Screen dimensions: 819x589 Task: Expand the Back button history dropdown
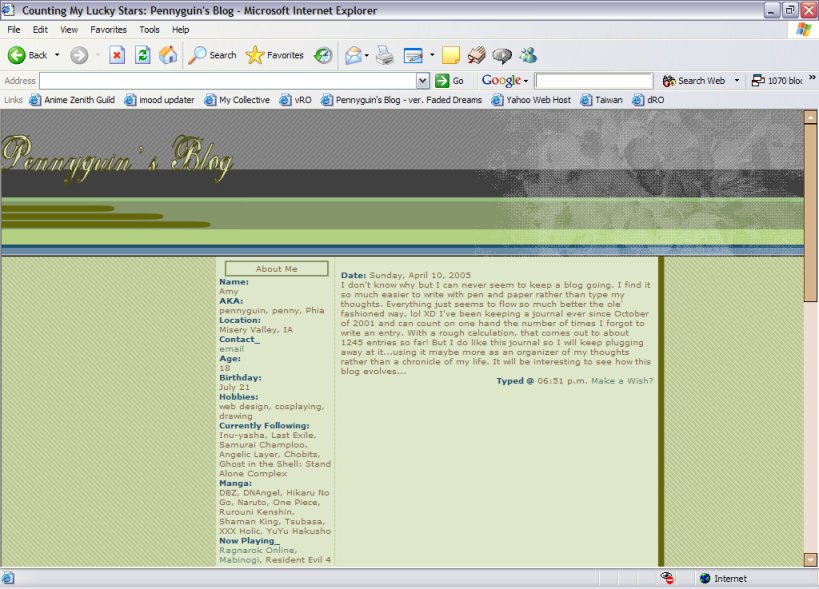[57, 55]
